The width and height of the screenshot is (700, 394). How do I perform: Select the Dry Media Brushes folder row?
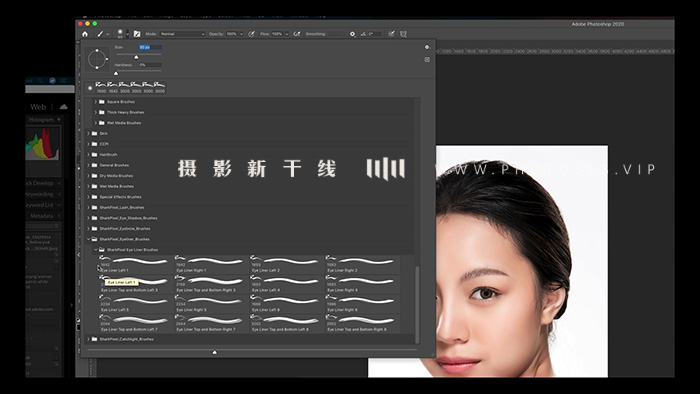250,176
